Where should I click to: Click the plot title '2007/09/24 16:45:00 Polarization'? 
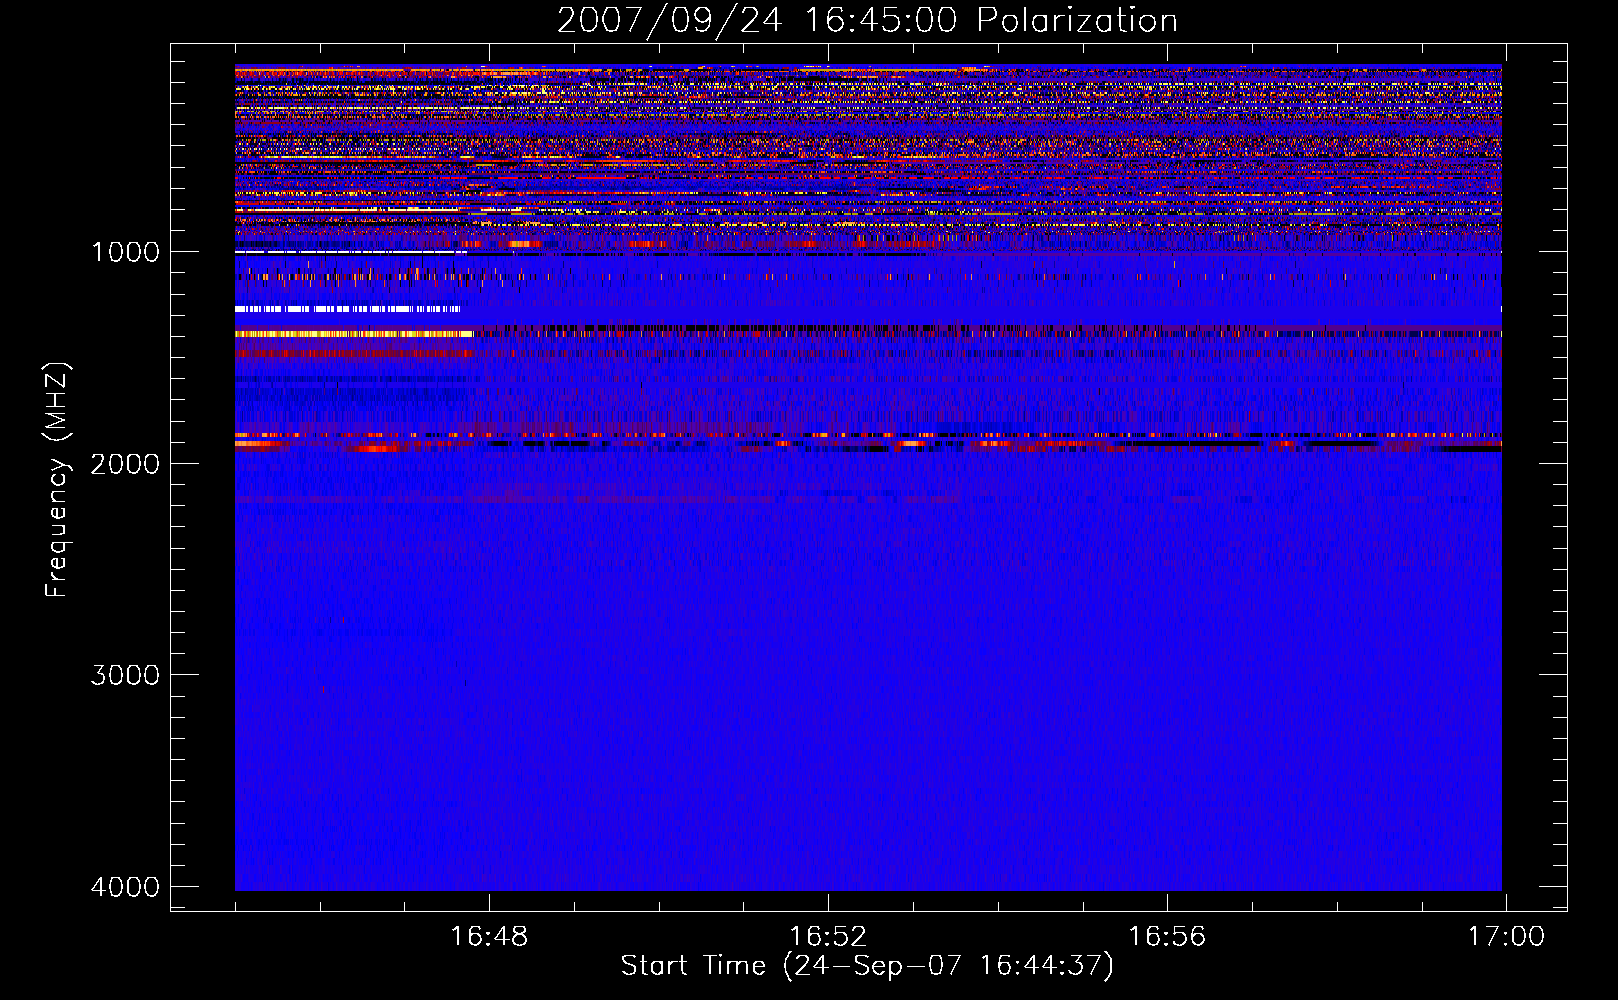click(x=867, y=20)
